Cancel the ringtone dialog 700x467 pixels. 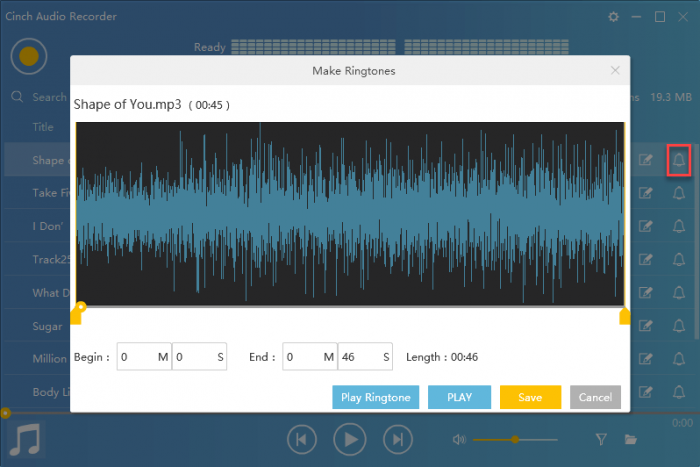(595, 397)
